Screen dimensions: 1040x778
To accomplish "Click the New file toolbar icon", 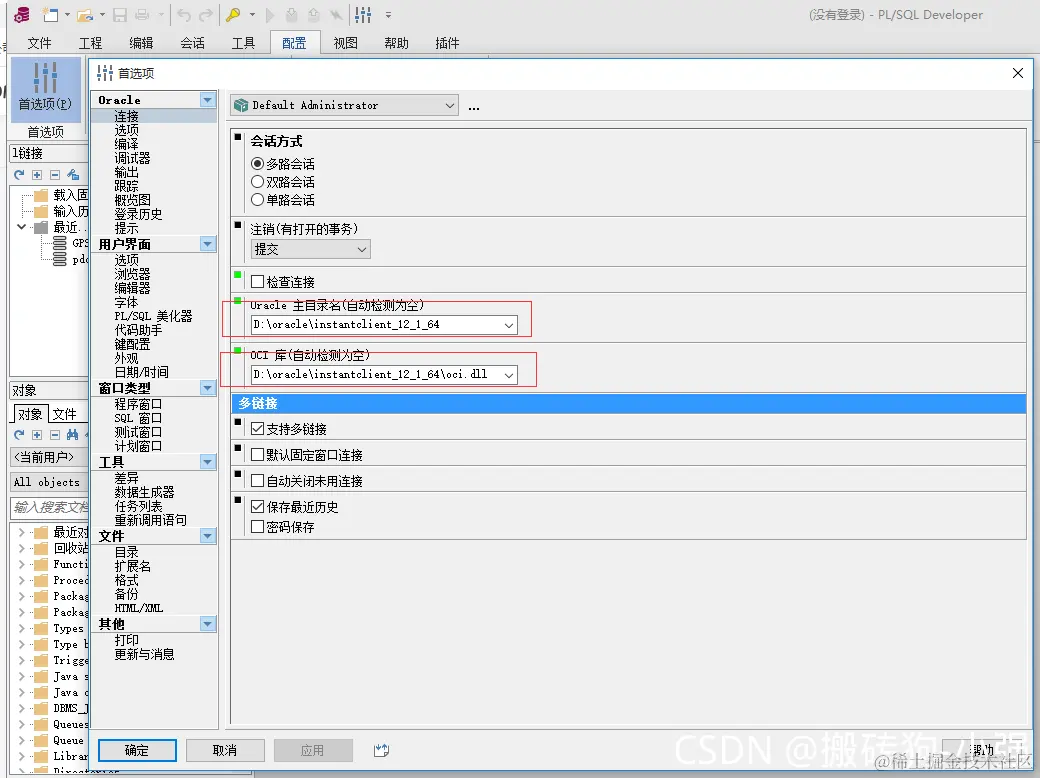I will pyautogui.click(x=50, y=14).
